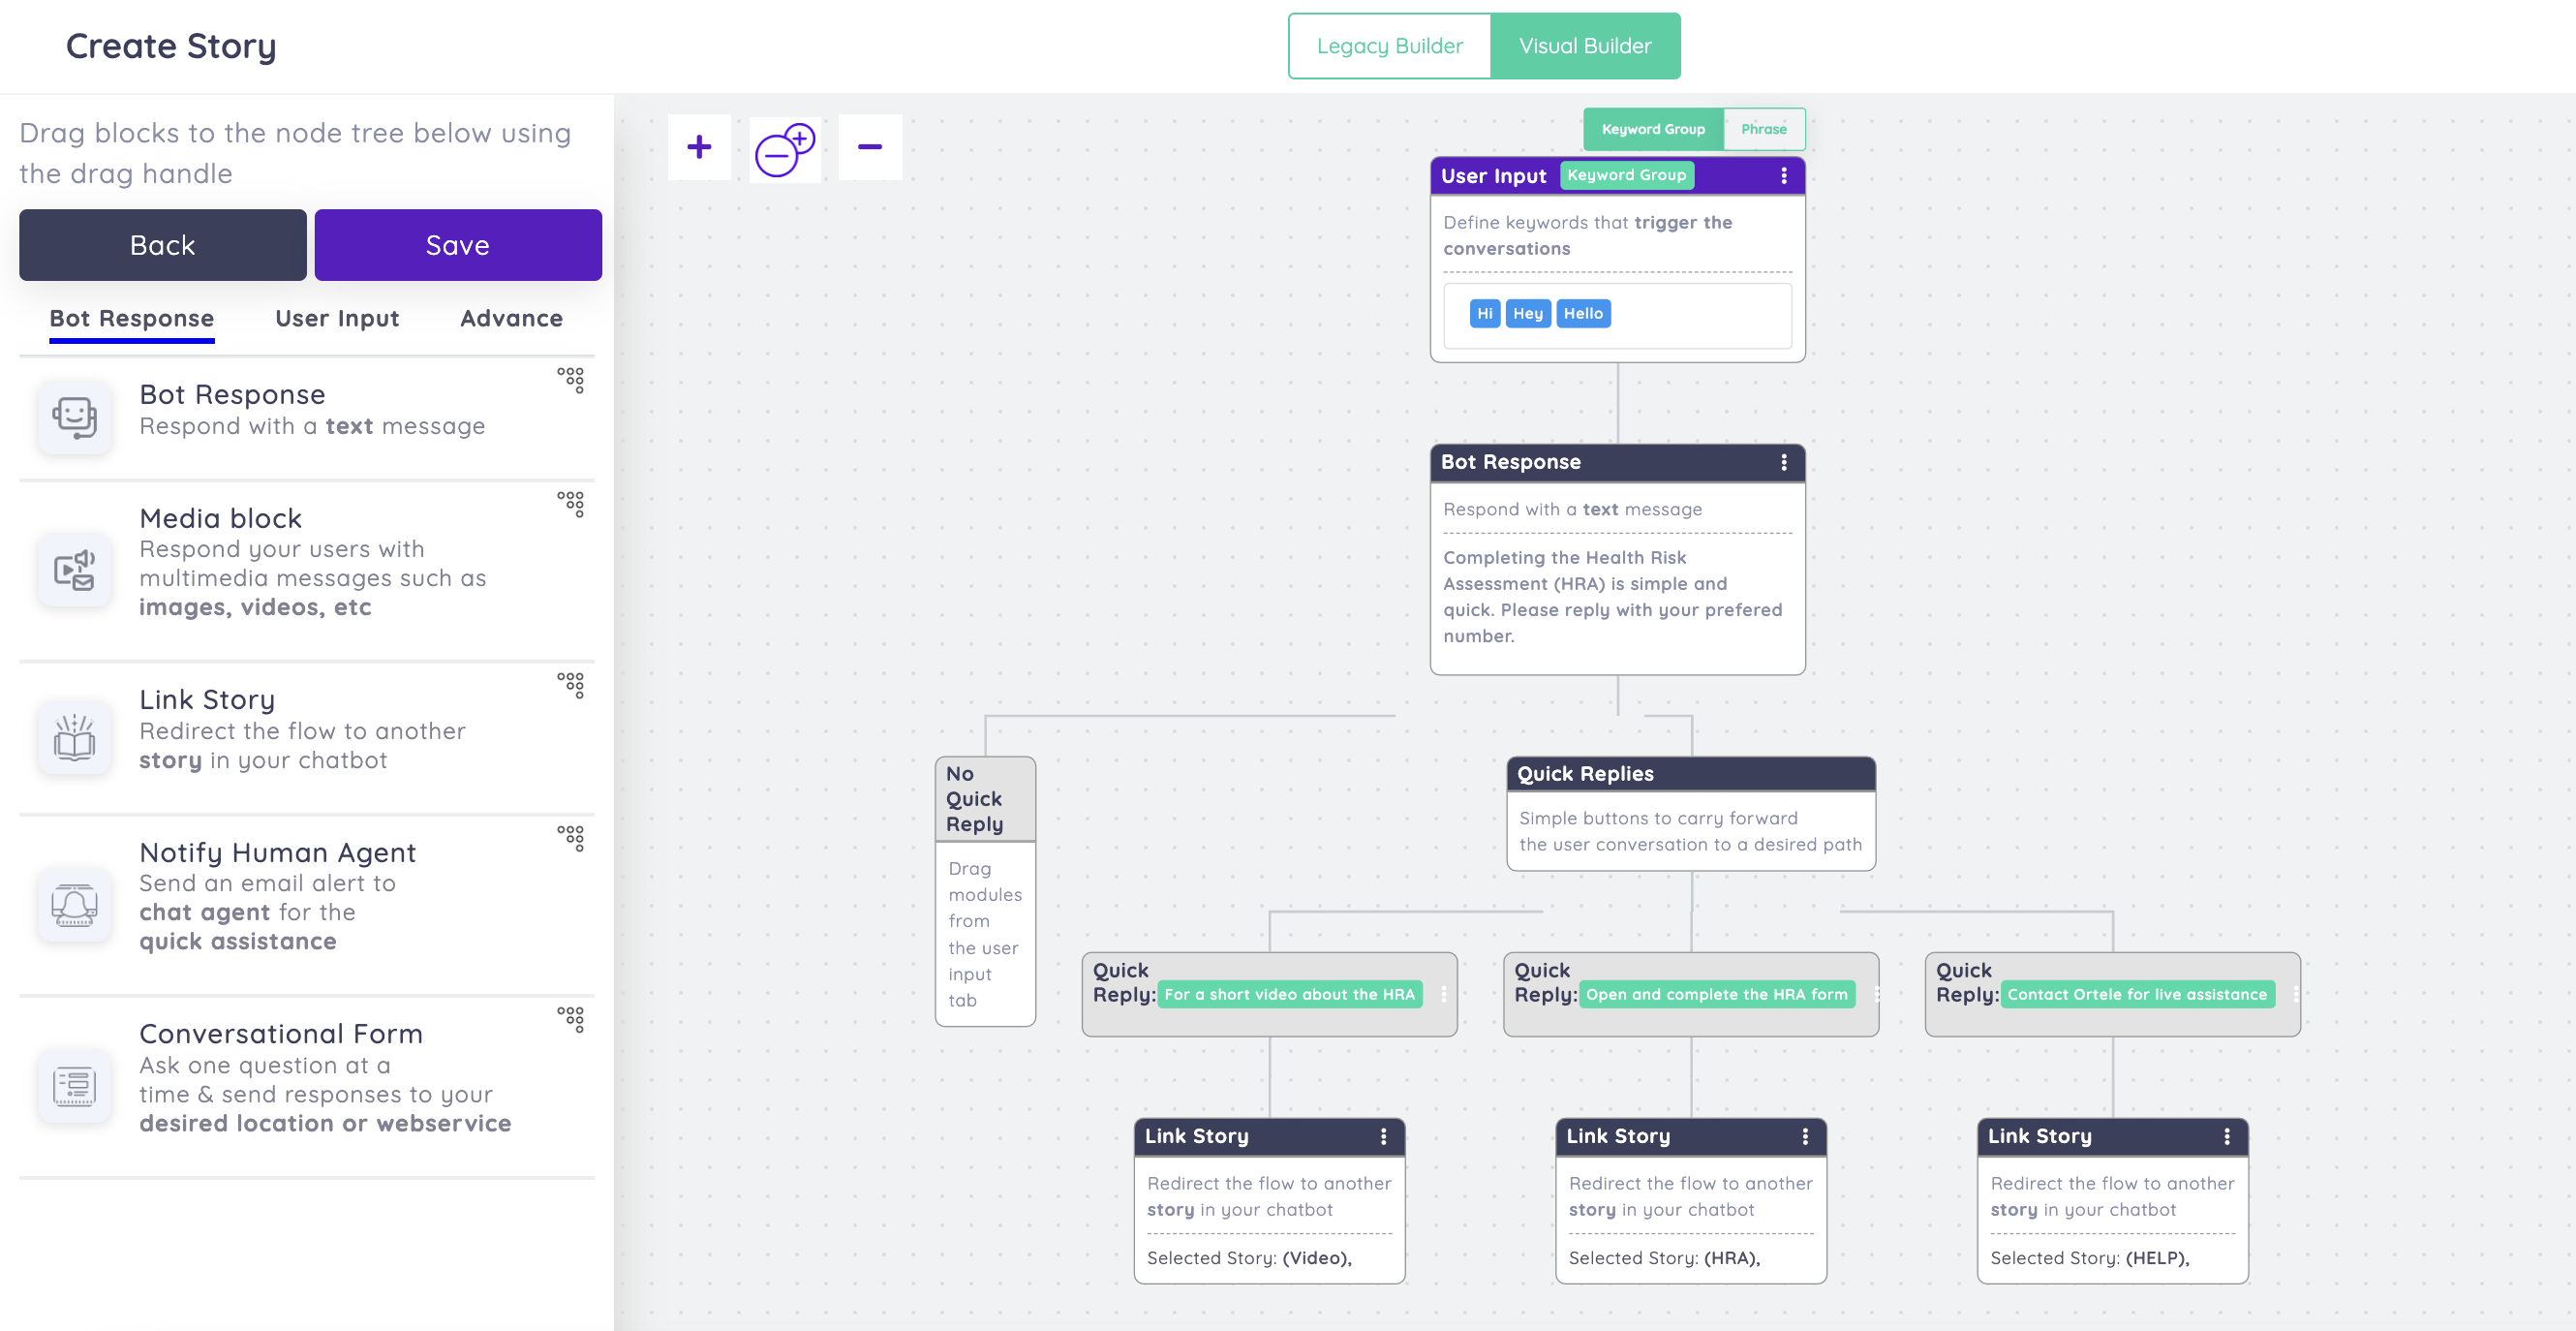
Task: Click the Hello keyword chip
Action: tap(1583, 313)
